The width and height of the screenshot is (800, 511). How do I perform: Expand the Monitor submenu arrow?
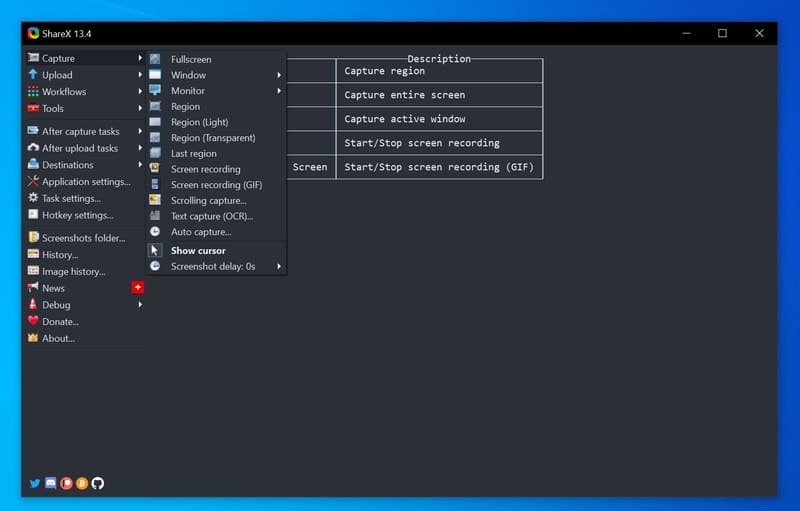click(279, 91)
